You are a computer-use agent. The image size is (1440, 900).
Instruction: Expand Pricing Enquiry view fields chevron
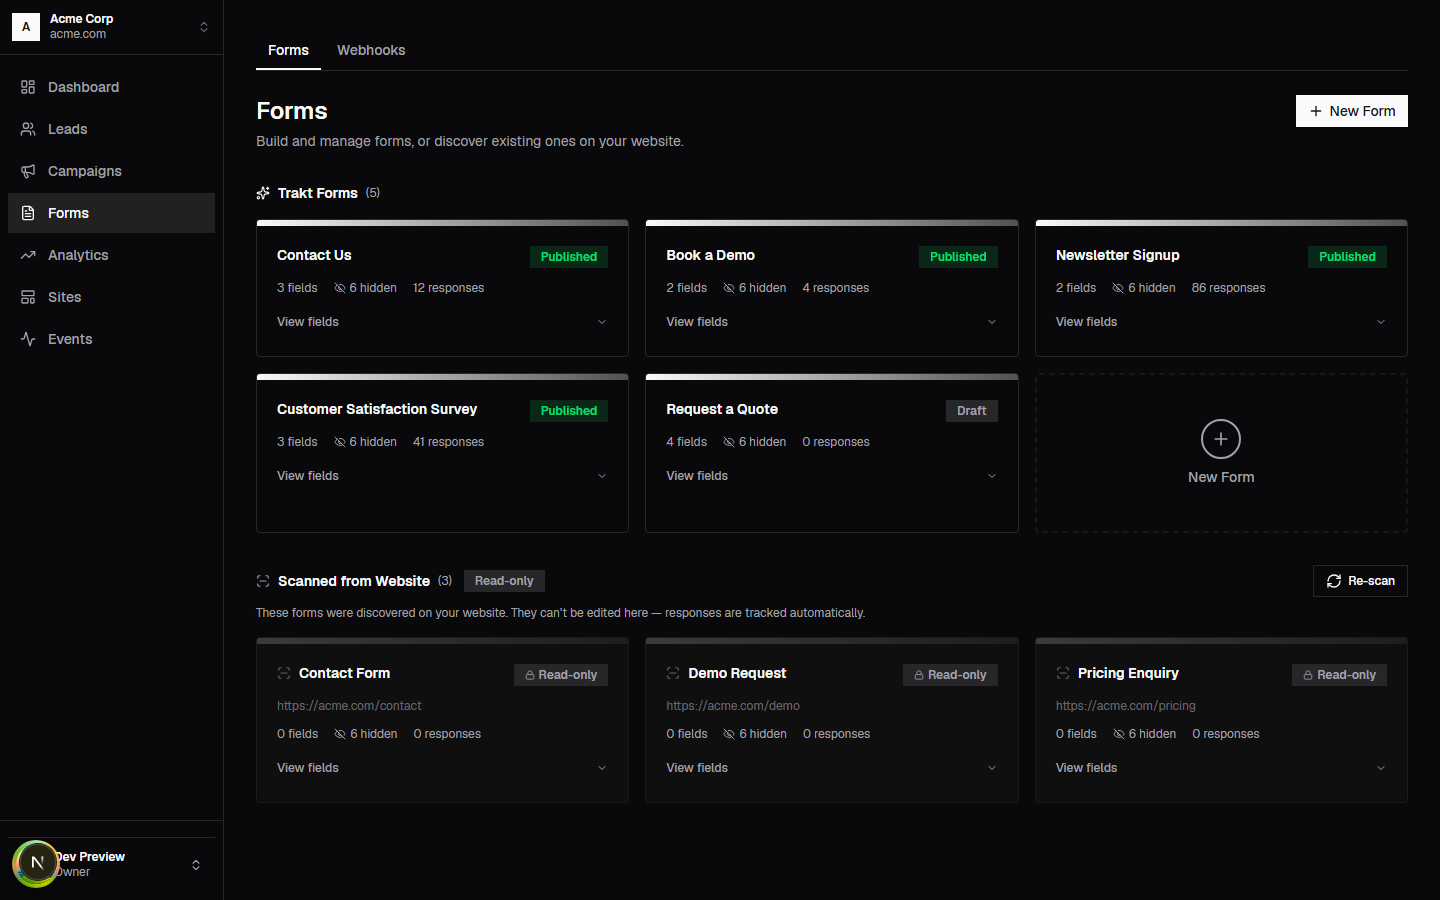(1381, 768)
